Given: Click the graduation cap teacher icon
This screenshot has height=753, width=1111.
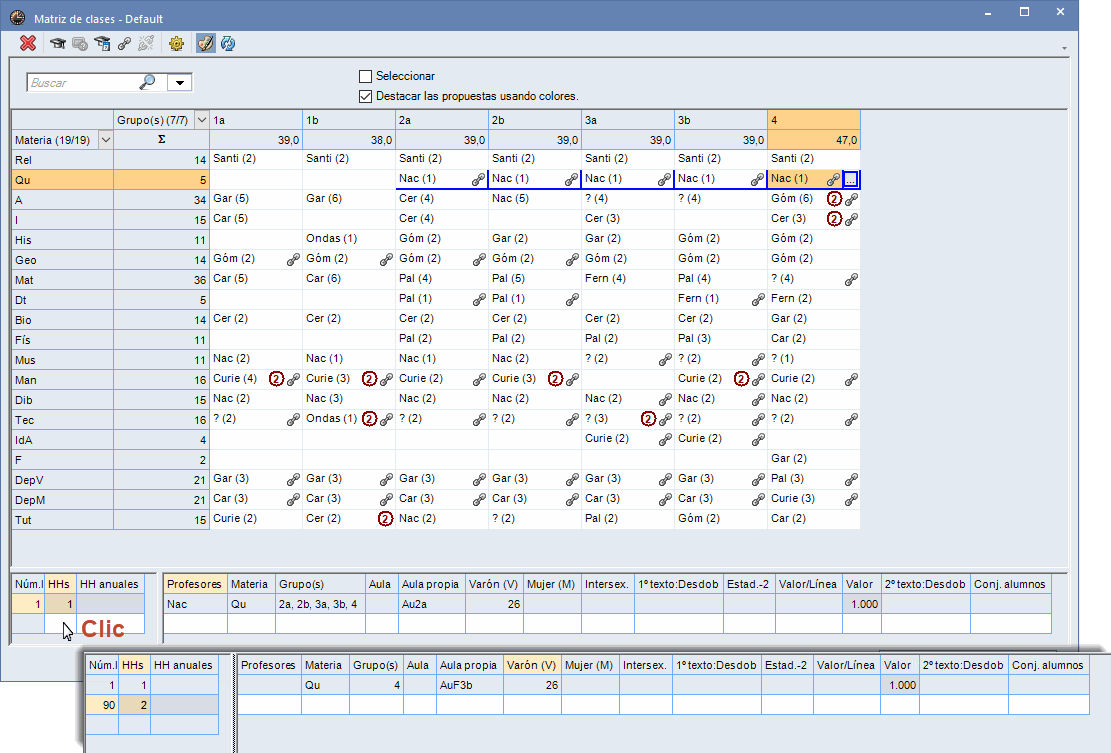Looking at the screenshot, I should [x=57, y=44].
